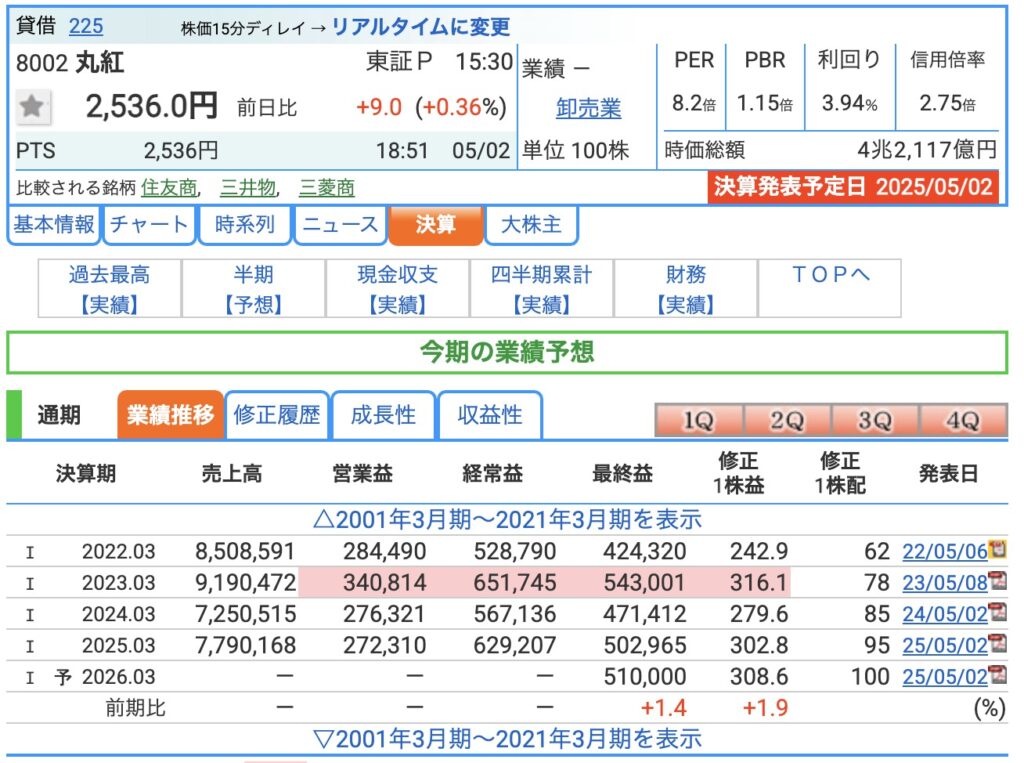Open compared stock 三井物

tap(248, 188)
